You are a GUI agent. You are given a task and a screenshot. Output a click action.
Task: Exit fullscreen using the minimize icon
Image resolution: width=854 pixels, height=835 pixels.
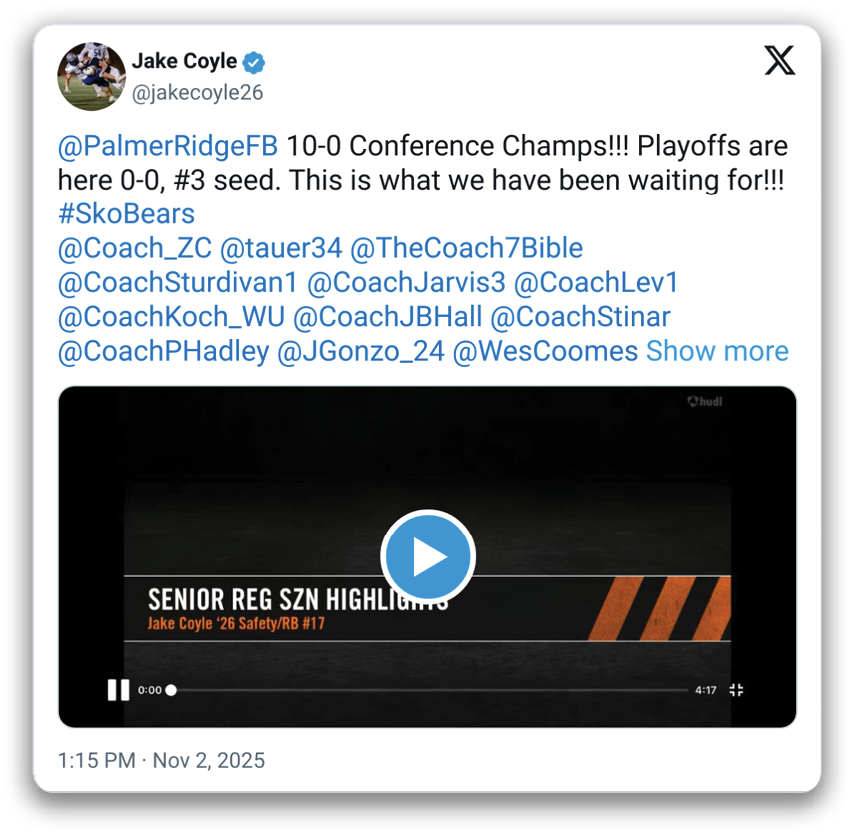(736, 690)
